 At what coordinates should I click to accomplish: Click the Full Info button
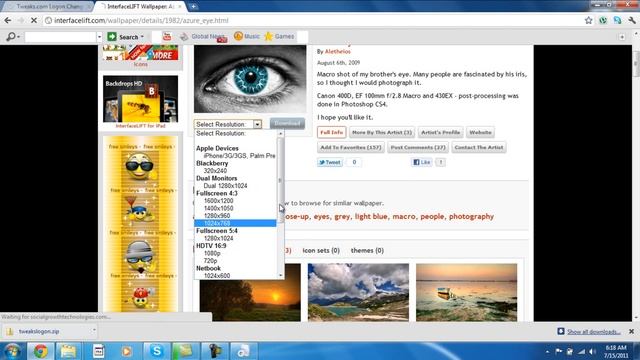[331, 132]
